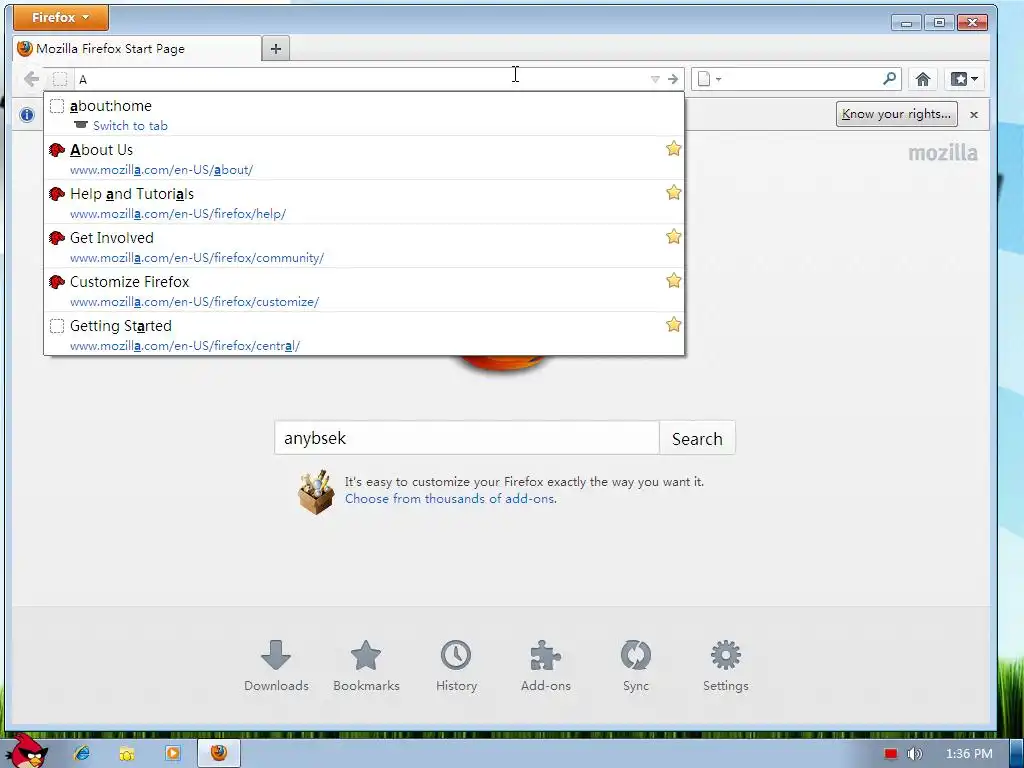Open the search engine selector dropdown
The image size is (1024, 768).
(709, 79)
